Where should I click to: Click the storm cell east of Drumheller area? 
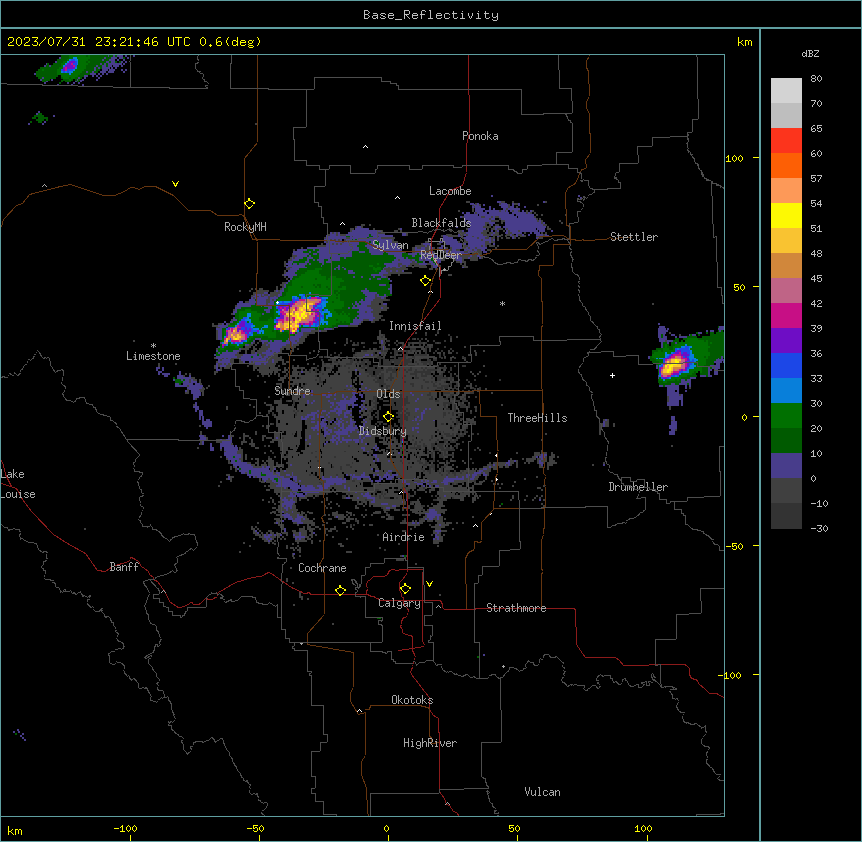(674, 364)
